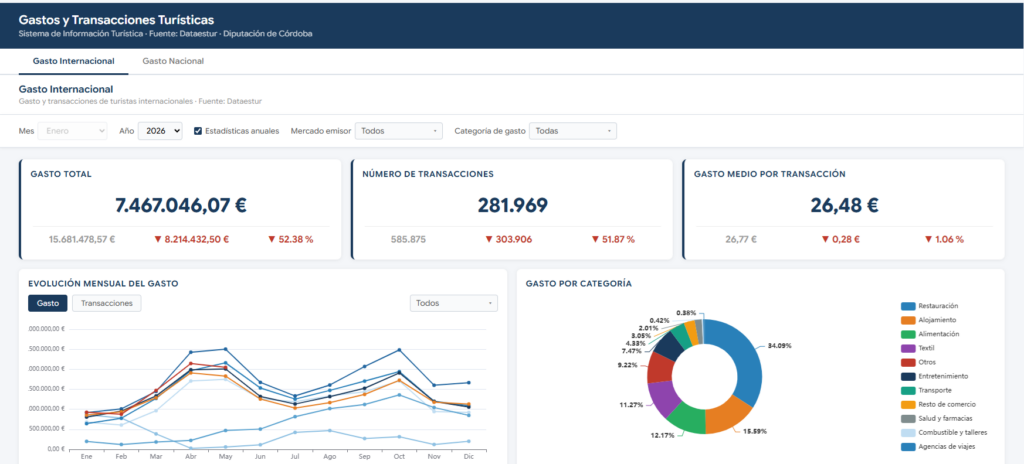Image resolution: width=1024 pixels, height=464 pixels.
Task: Open the disabled Mes Enero dropdown
Action: click(x=72, y=131)
